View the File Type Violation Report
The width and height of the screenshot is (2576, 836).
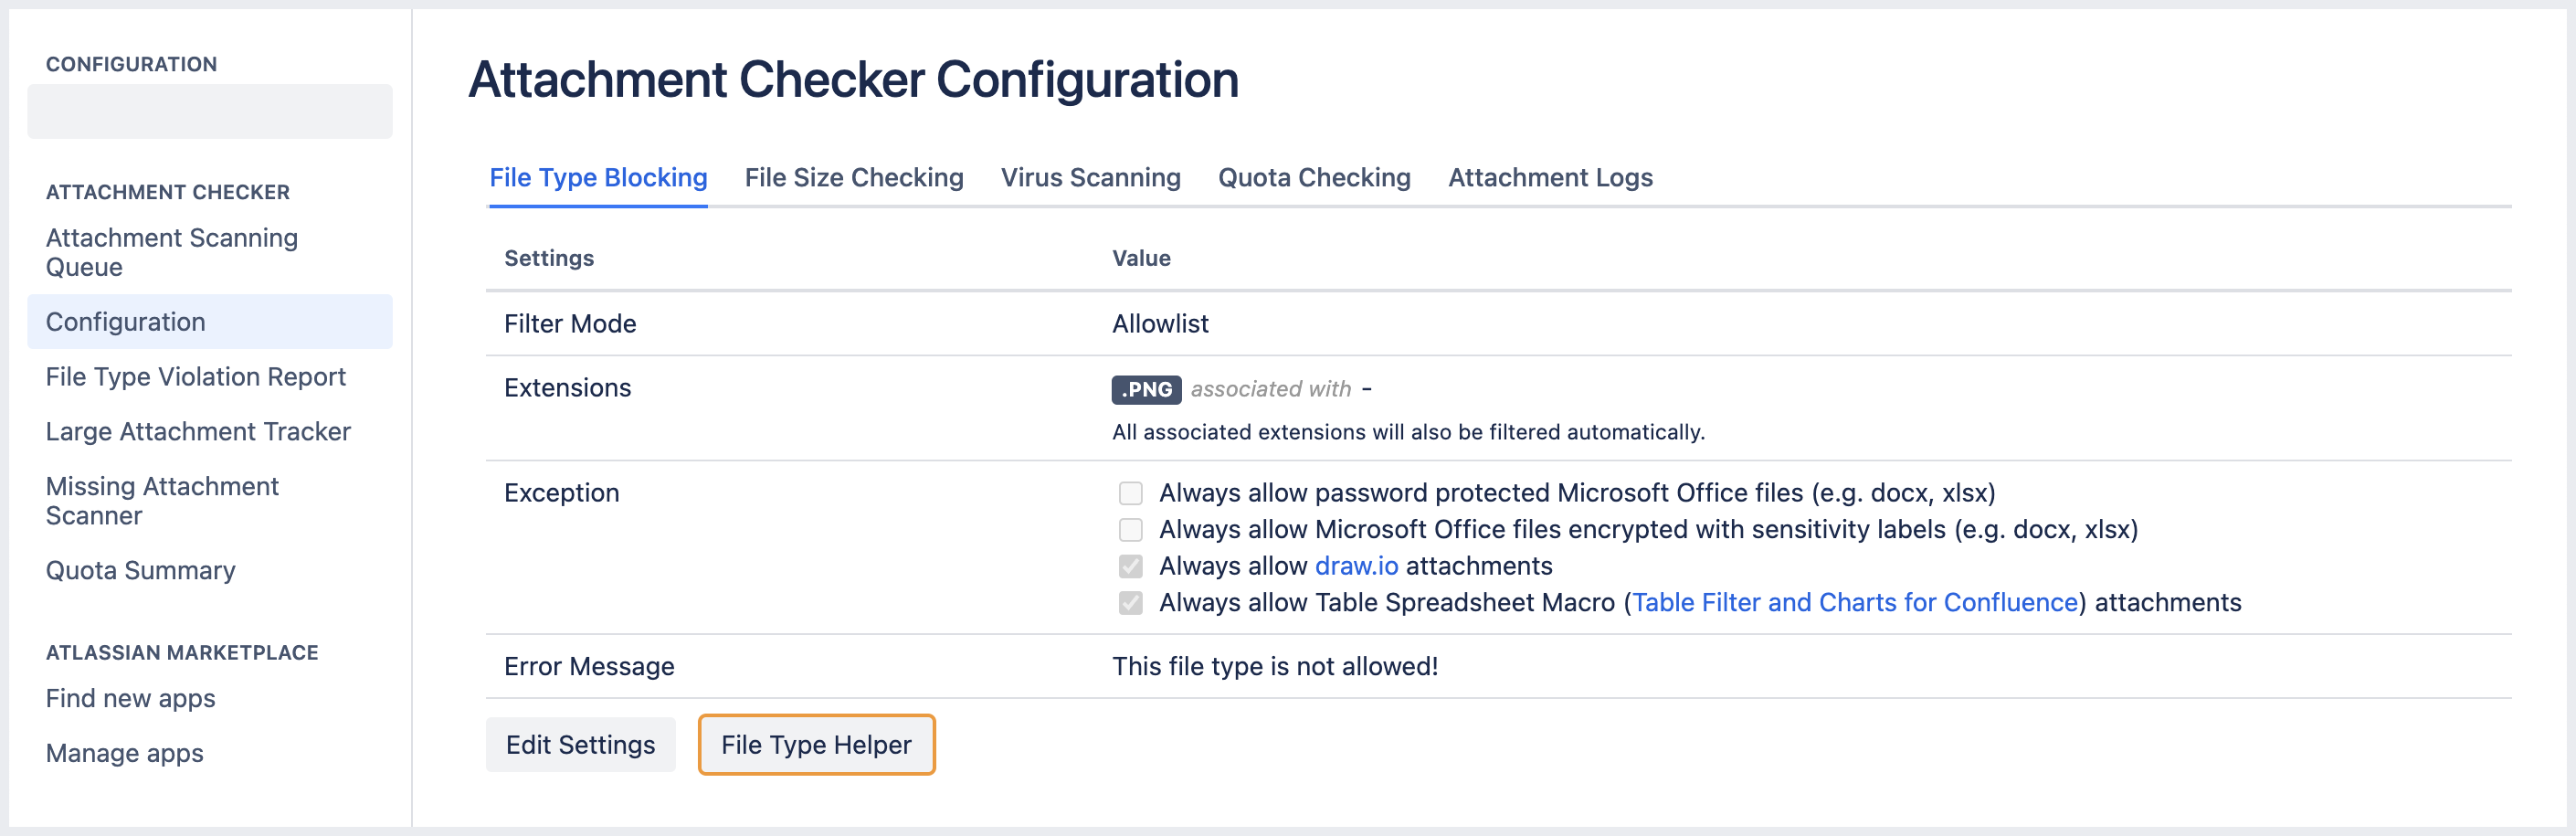[195, 377]
